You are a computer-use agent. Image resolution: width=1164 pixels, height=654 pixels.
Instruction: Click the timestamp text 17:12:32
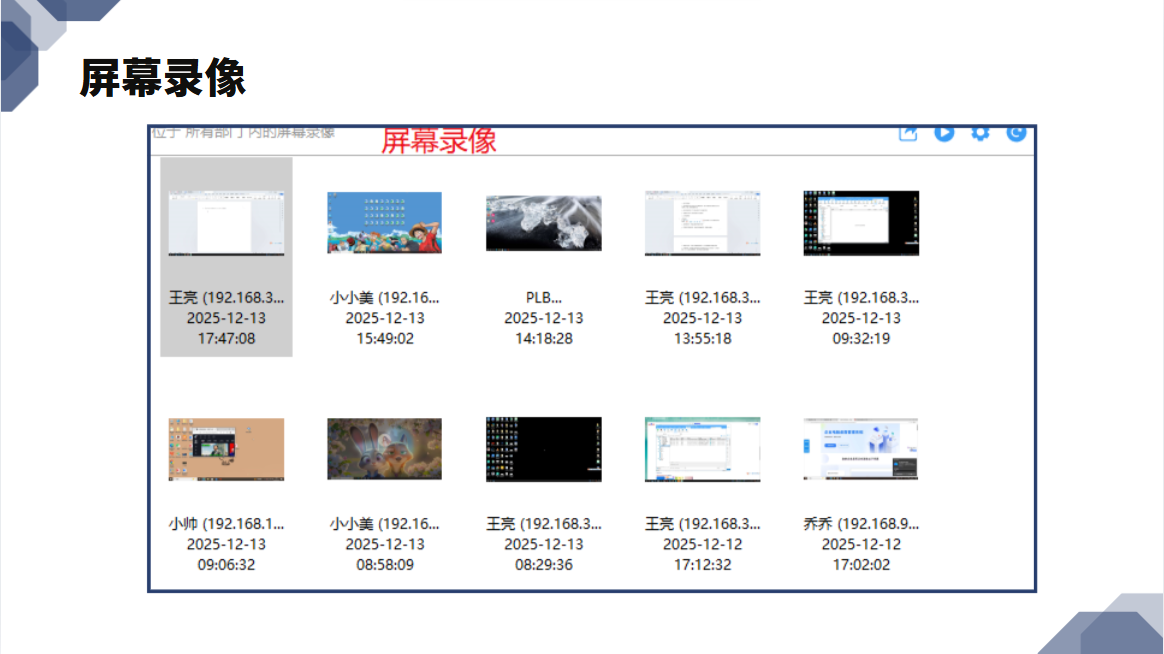click(x=702, y=565)
